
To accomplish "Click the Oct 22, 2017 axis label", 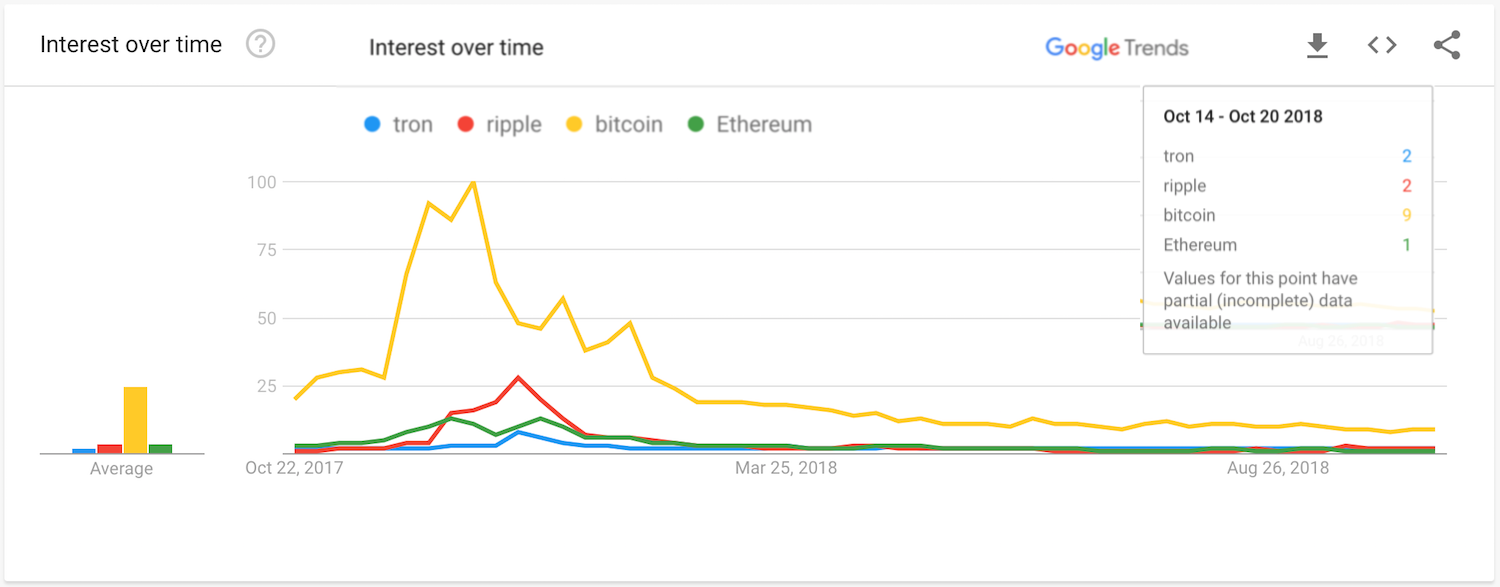I will [x=295, y=467].
